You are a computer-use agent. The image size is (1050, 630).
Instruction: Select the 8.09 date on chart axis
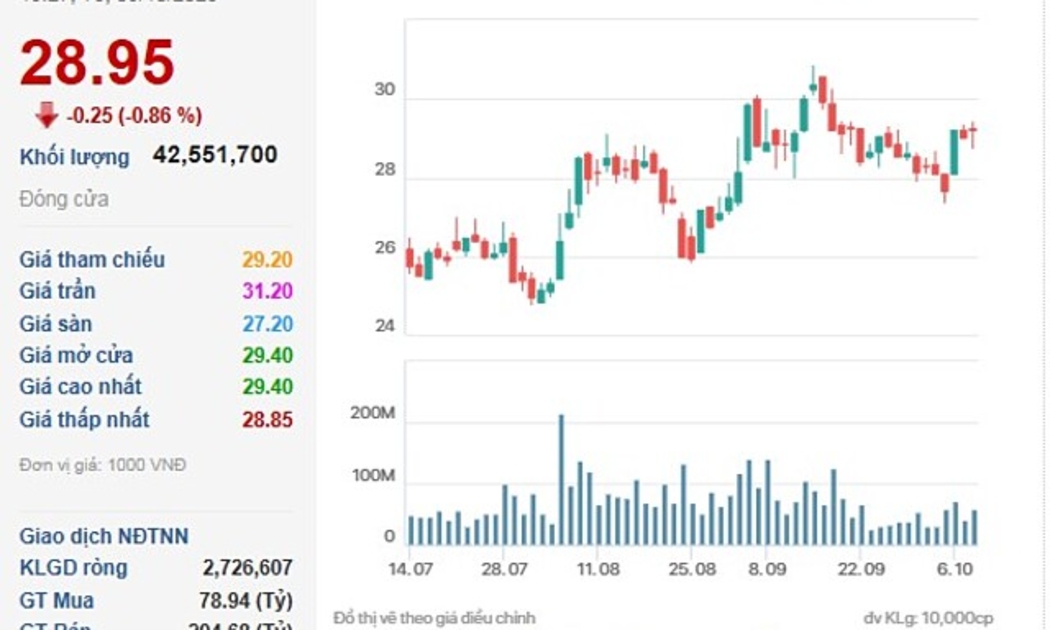coord(769,568)
